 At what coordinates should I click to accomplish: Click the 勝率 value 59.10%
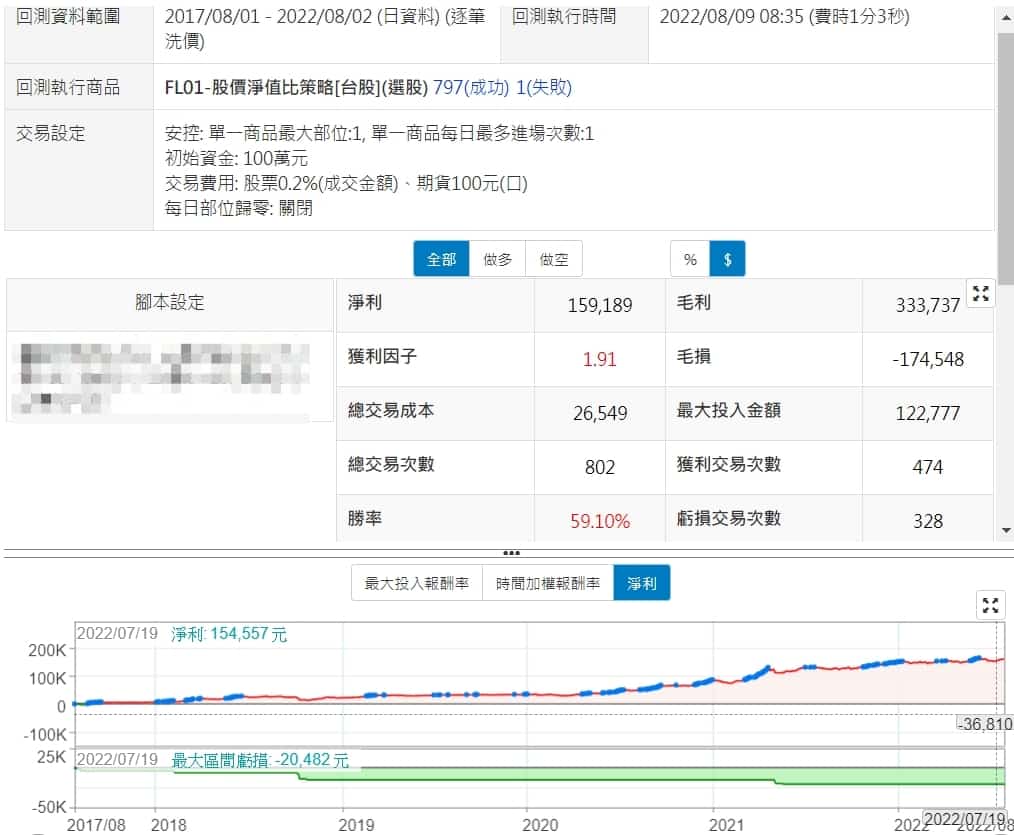point(599,521)
